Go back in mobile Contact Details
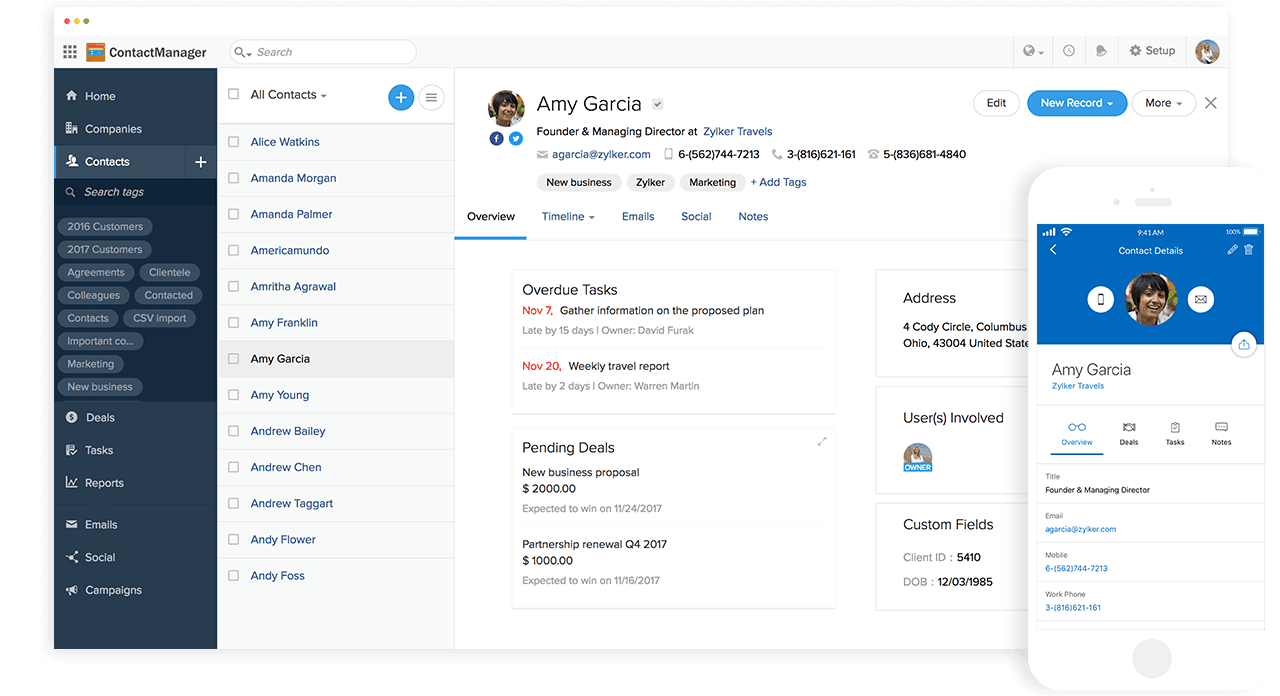The width and height of the screenshot is (1280, 696). (1053, 250)
